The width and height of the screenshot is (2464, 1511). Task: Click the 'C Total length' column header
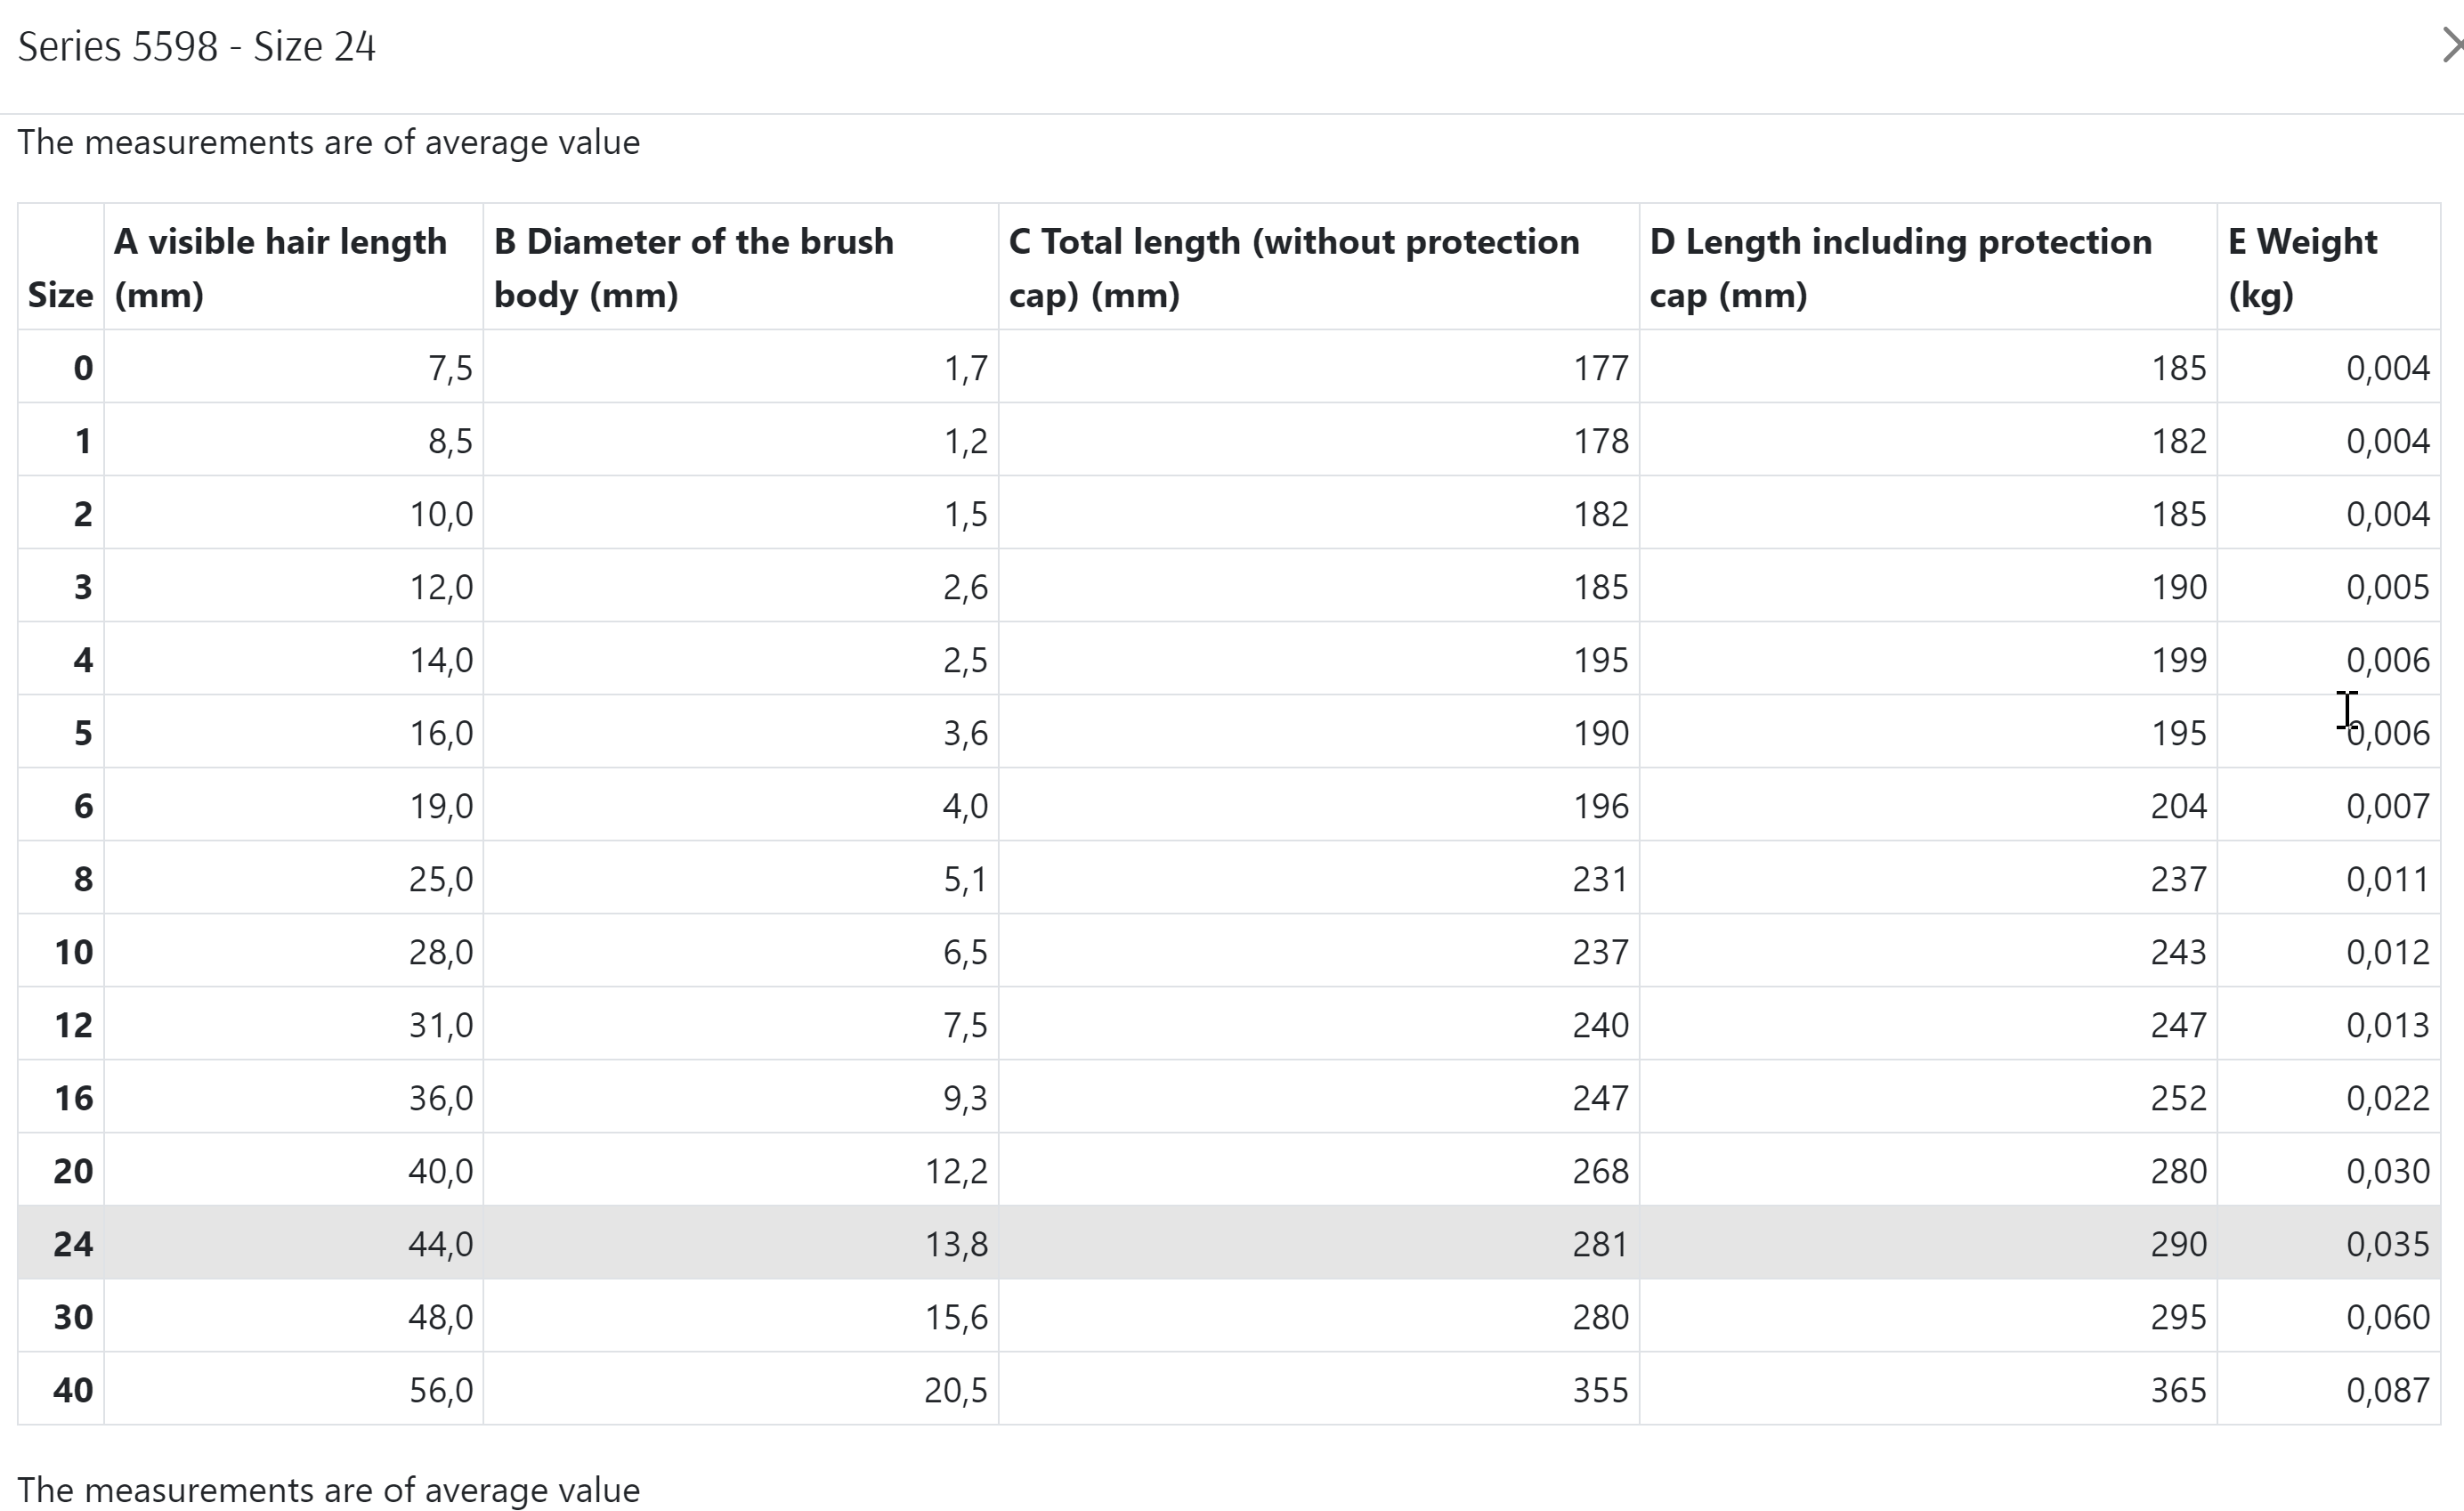(1294, 267)
